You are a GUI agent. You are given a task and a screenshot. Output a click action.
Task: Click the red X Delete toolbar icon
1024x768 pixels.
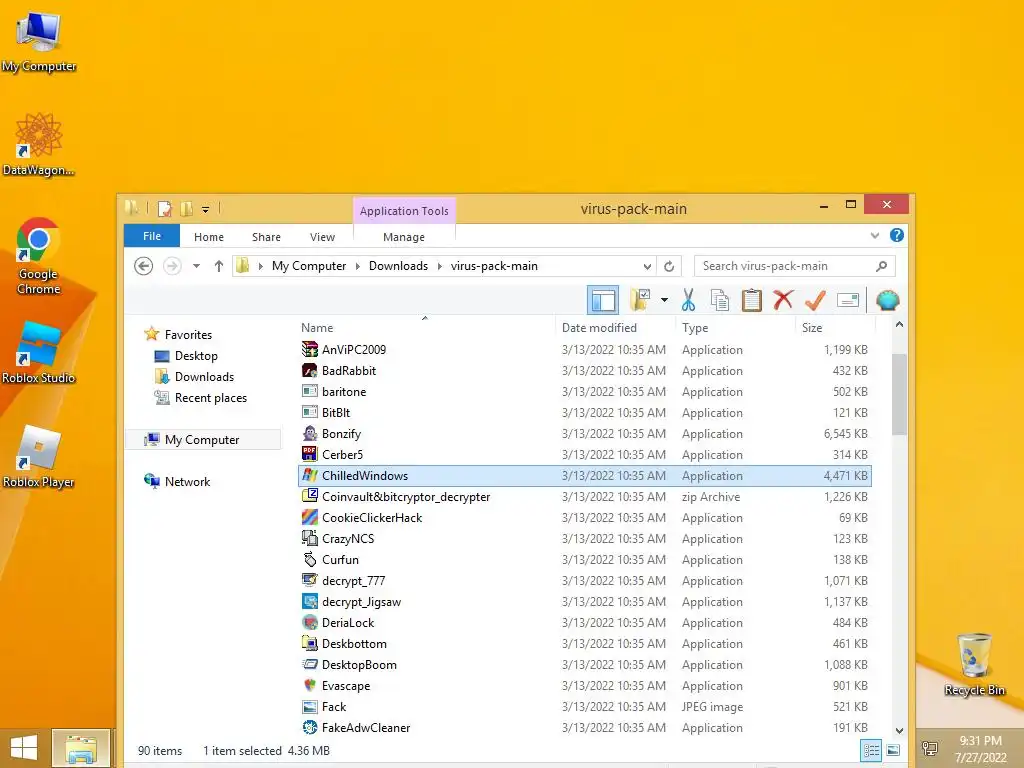coord(783,300)
